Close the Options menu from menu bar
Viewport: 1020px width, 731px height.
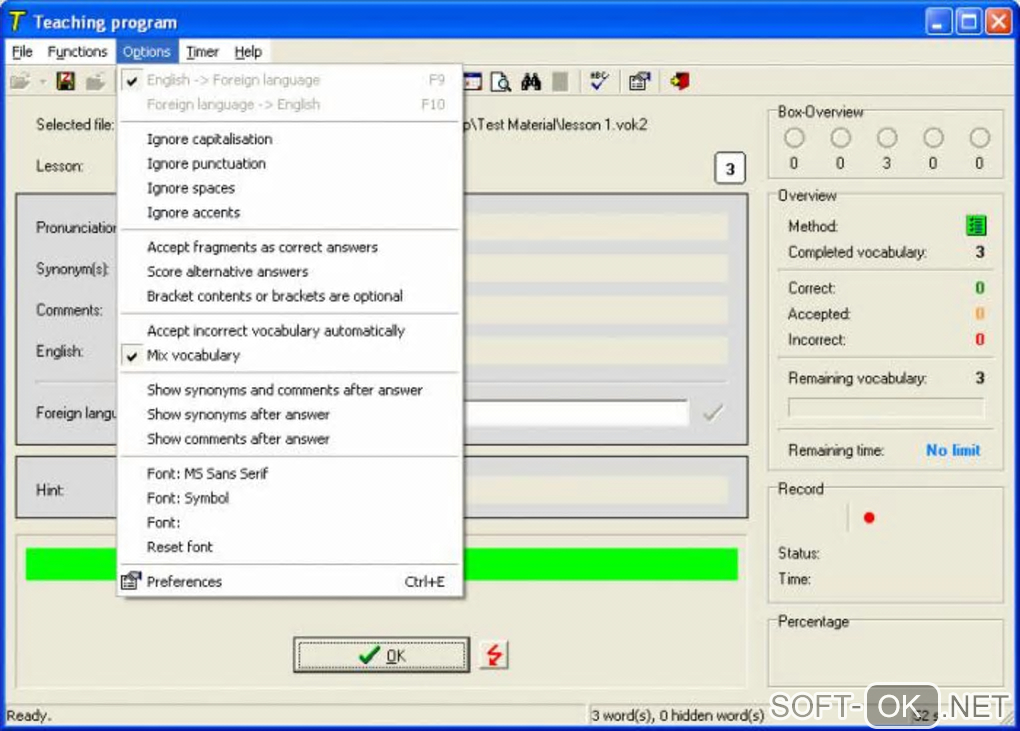click(146, 51)
